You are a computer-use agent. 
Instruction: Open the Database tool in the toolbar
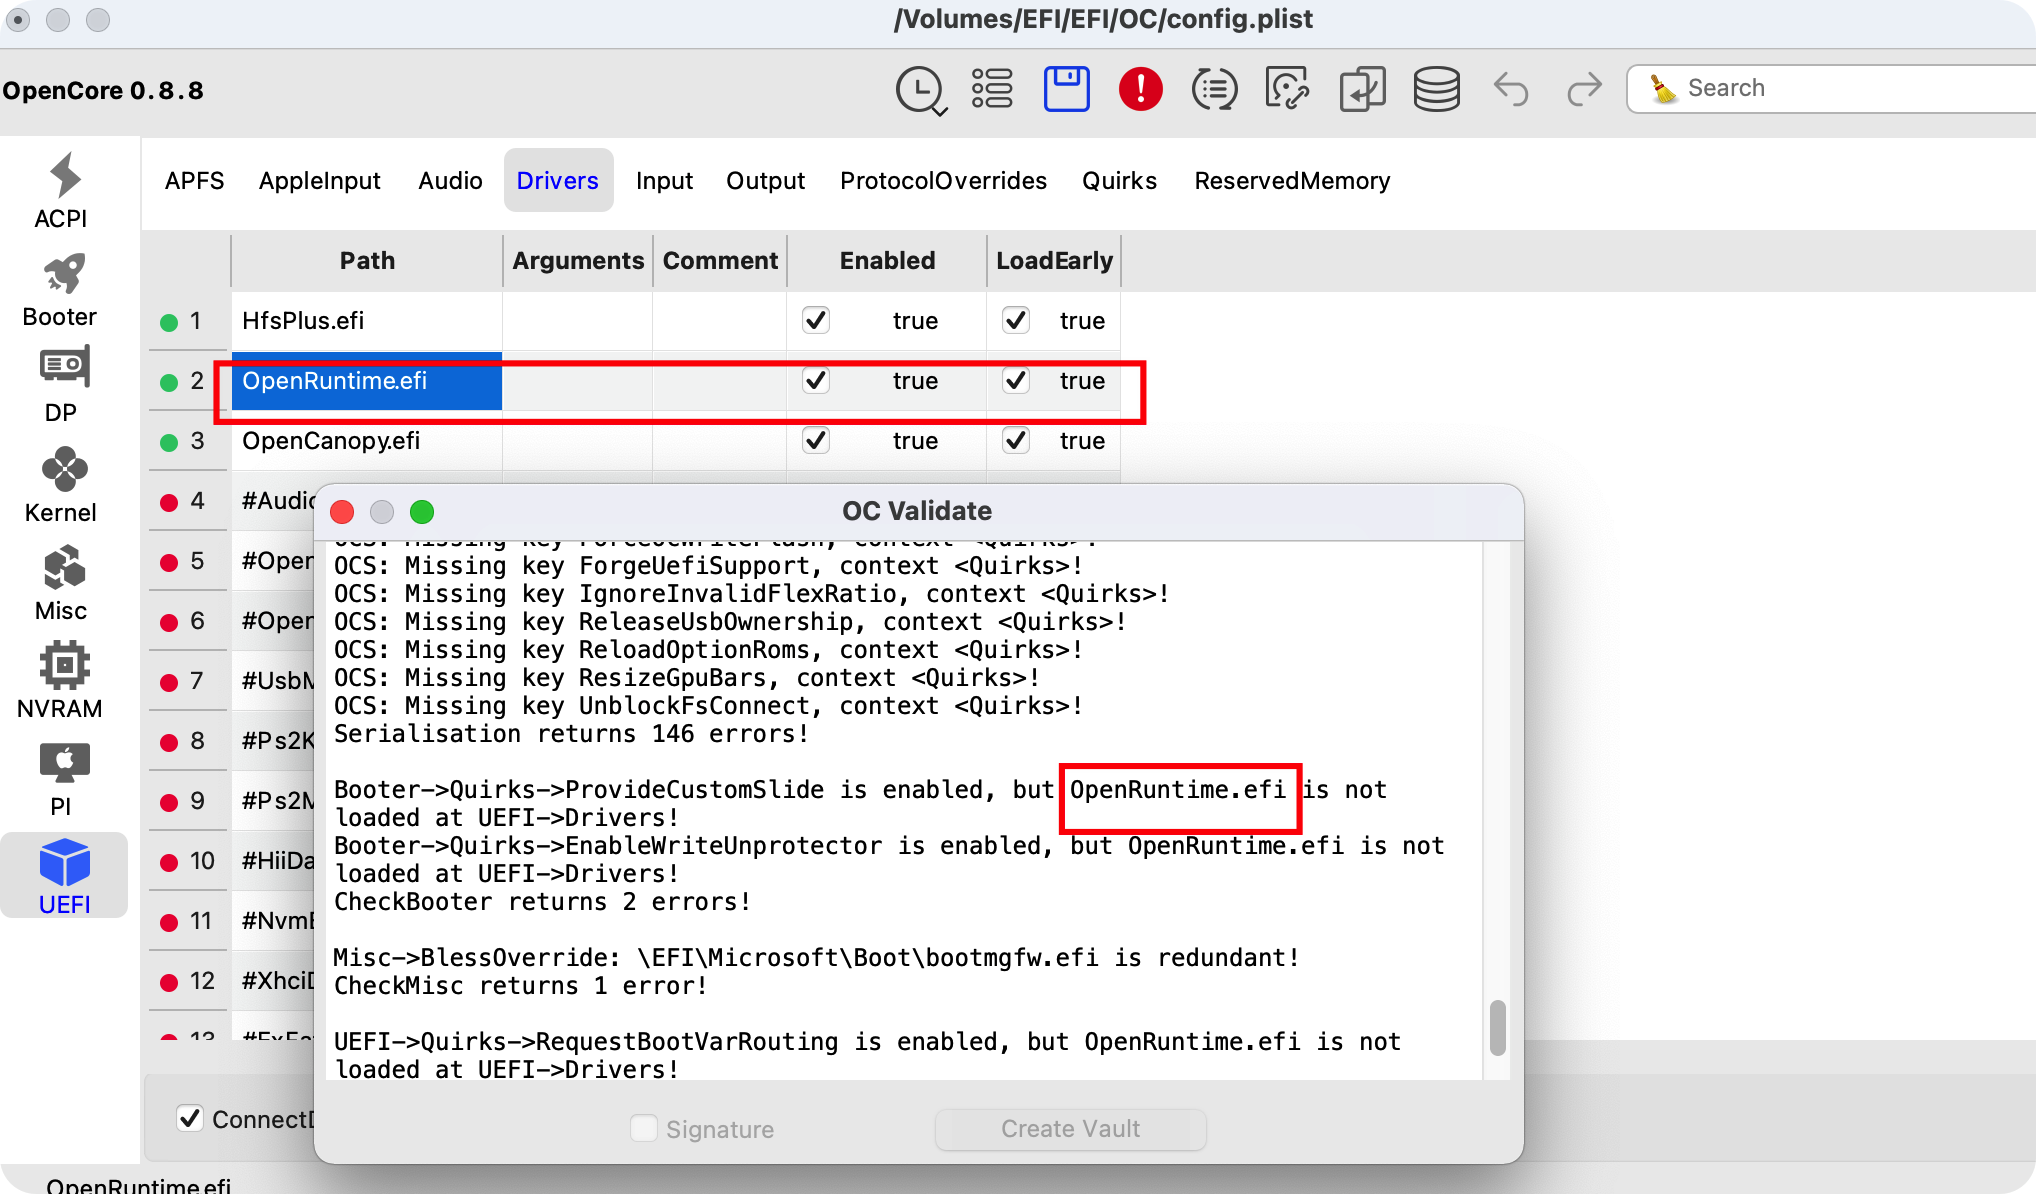(1437, 88)
